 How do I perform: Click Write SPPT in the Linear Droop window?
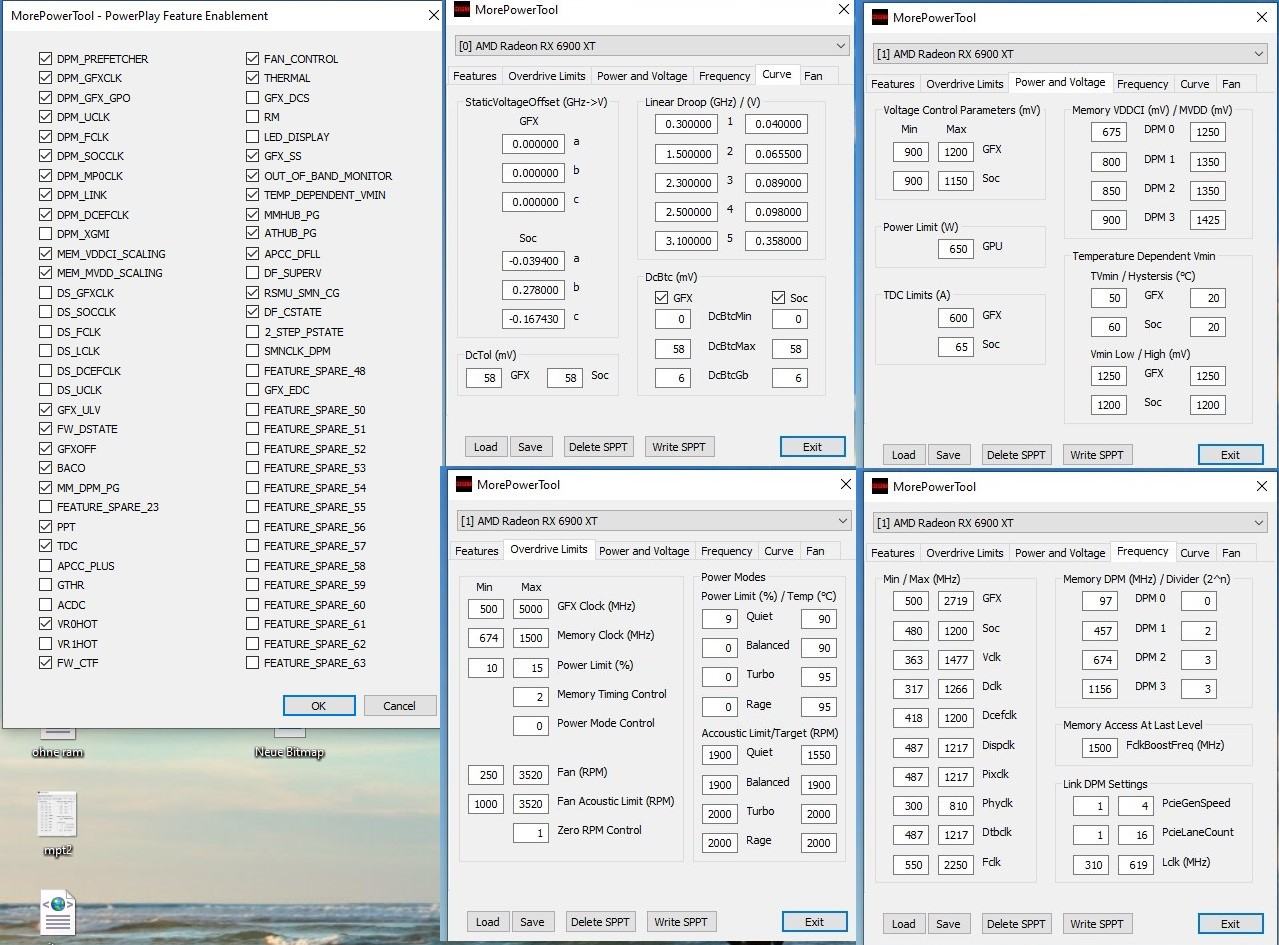click(x=679, y=447)
